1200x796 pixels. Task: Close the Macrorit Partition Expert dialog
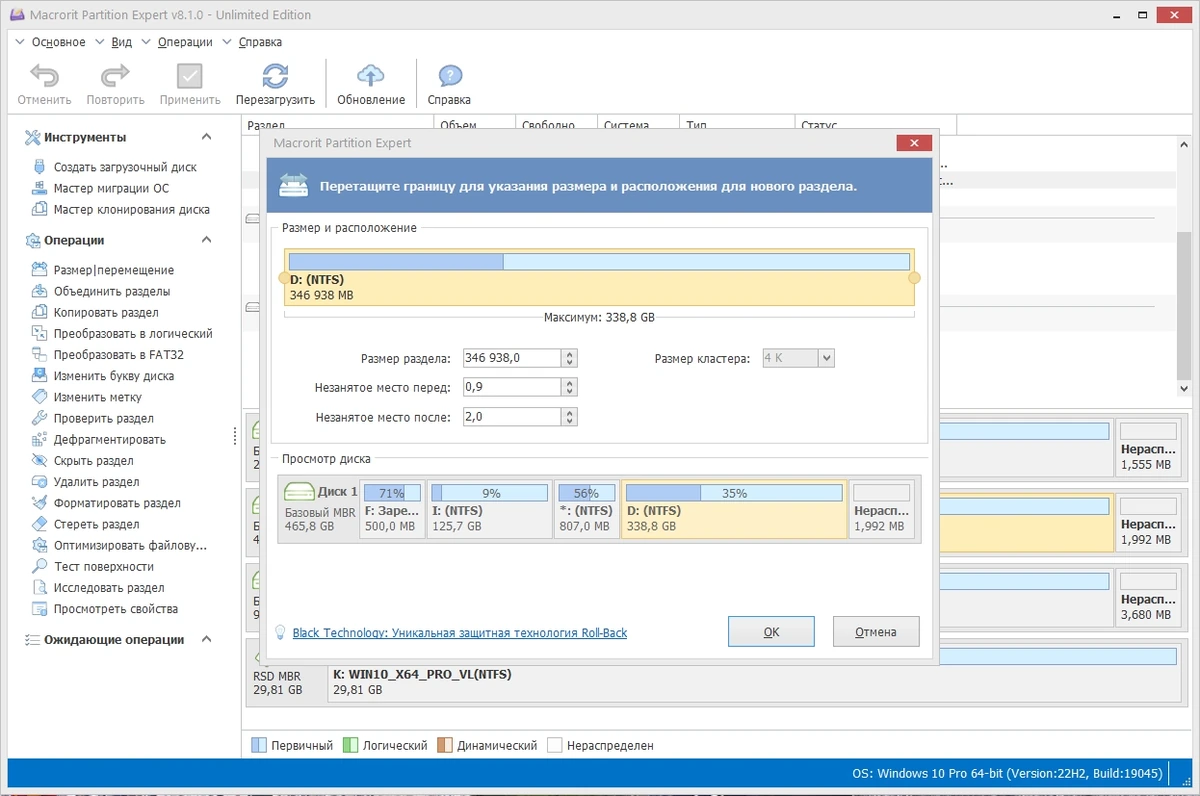pos(914,143)
